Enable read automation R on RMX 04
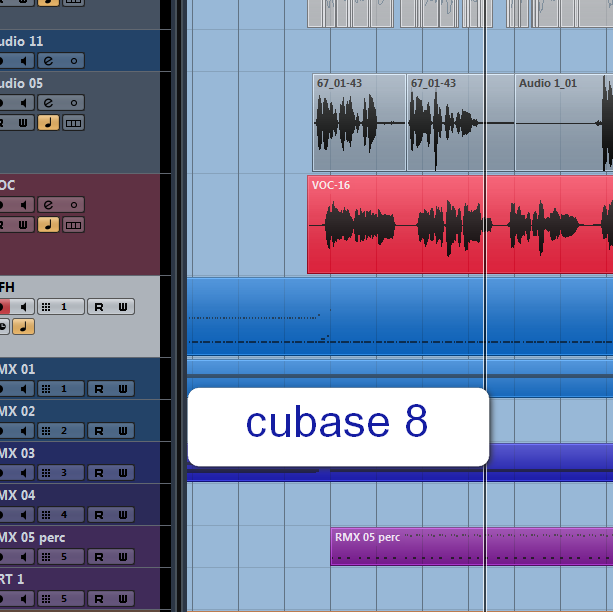The image size is (613, 612). click(99, 515)
